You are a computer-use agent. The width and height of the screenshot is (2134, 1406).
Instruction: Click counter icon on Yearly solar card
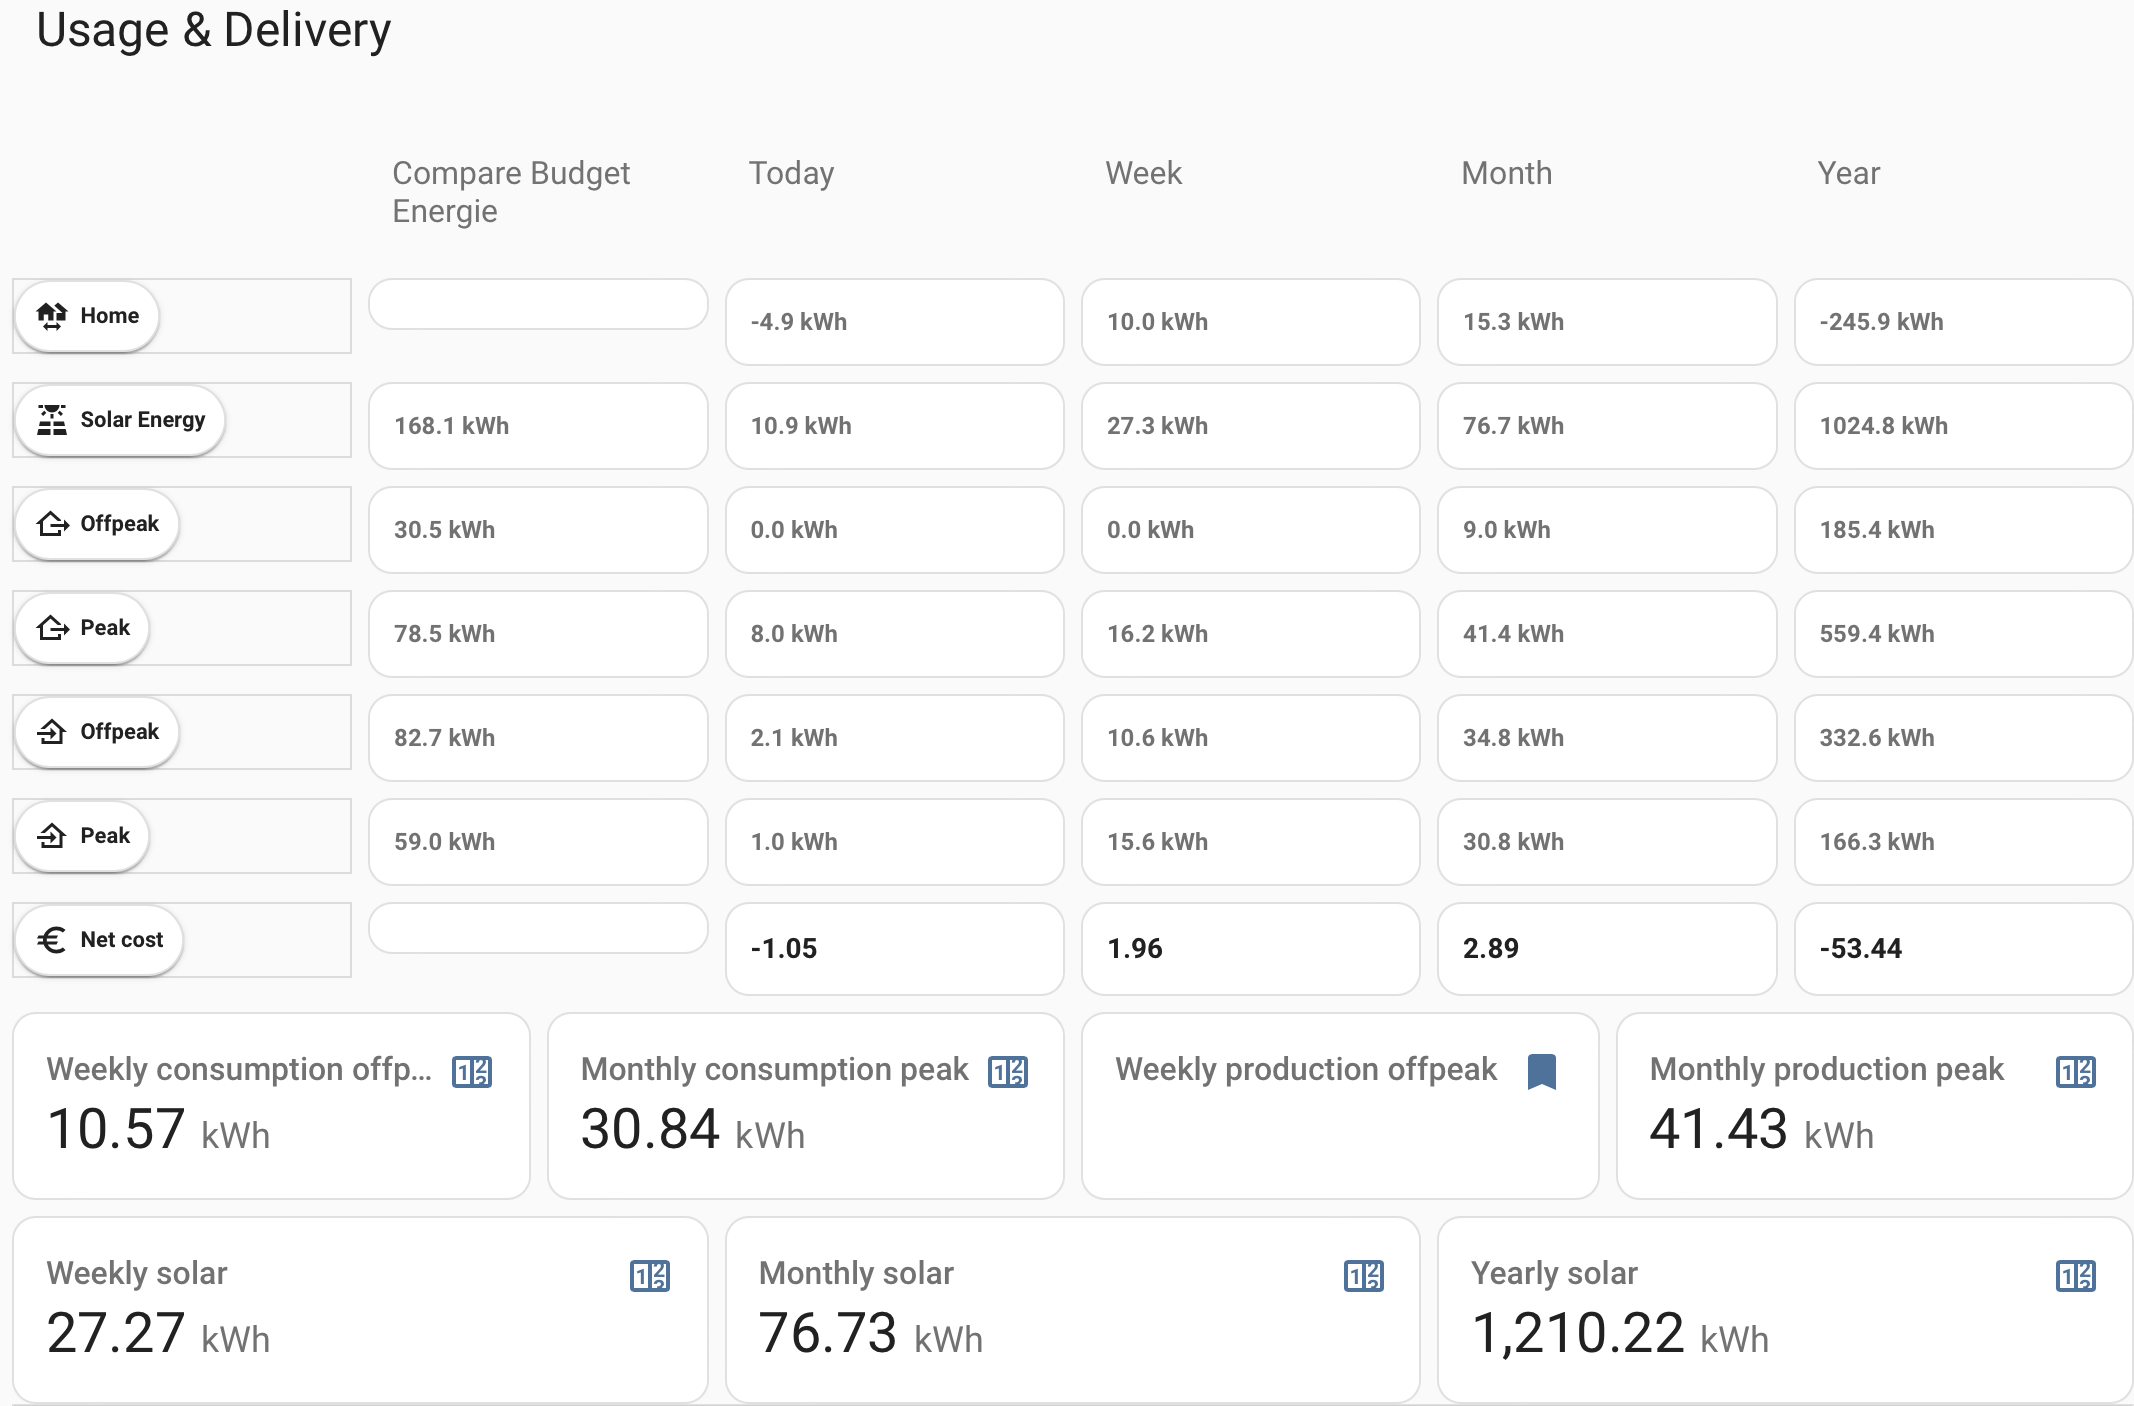[x=2076, y=1276]
